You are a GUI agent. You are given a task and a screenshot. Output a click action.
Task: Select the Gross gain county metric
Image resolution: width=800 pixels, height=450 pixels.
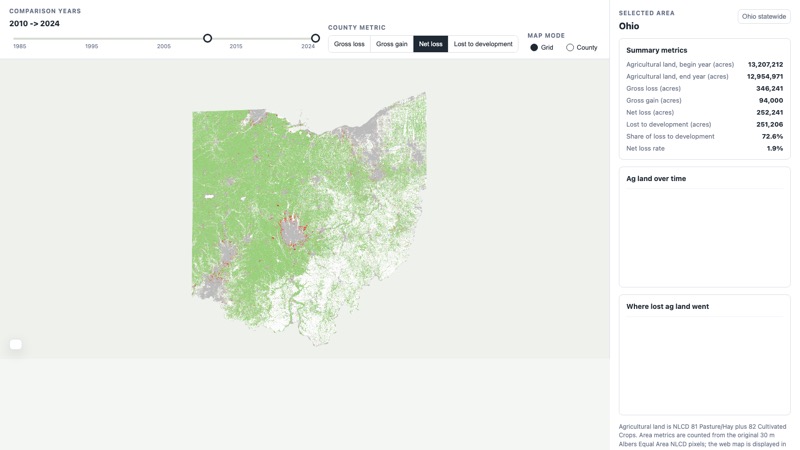[x=391, y=44]
